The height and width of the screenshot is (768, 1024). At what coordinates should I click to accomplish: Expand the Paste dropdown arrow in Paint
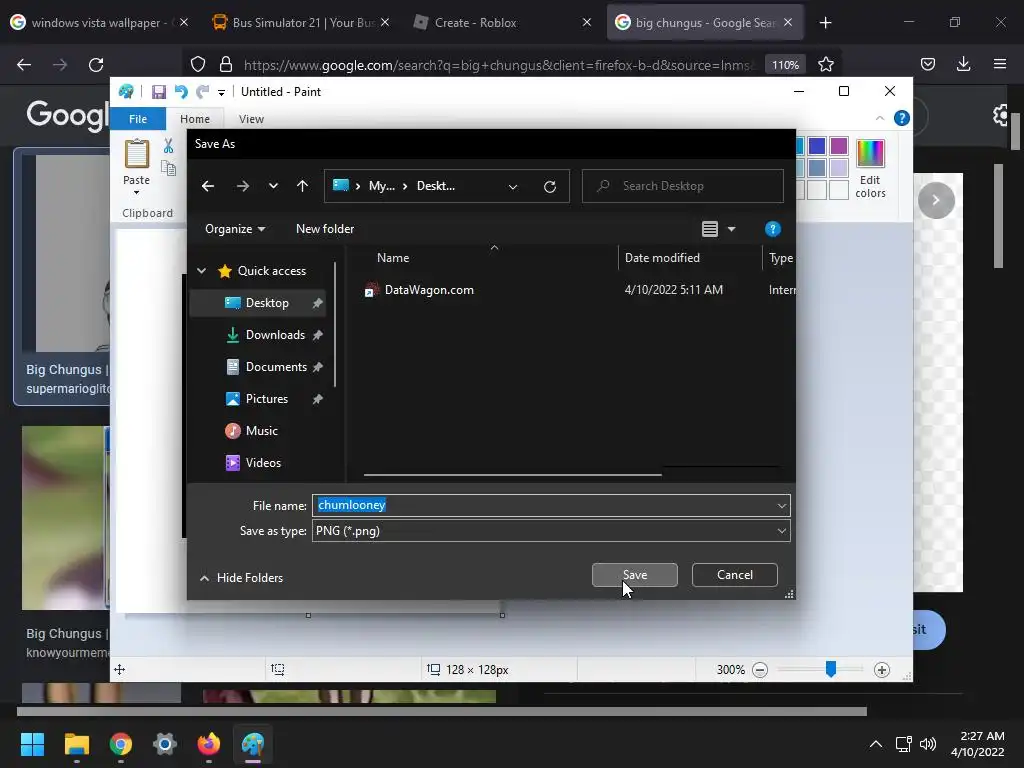136,193
